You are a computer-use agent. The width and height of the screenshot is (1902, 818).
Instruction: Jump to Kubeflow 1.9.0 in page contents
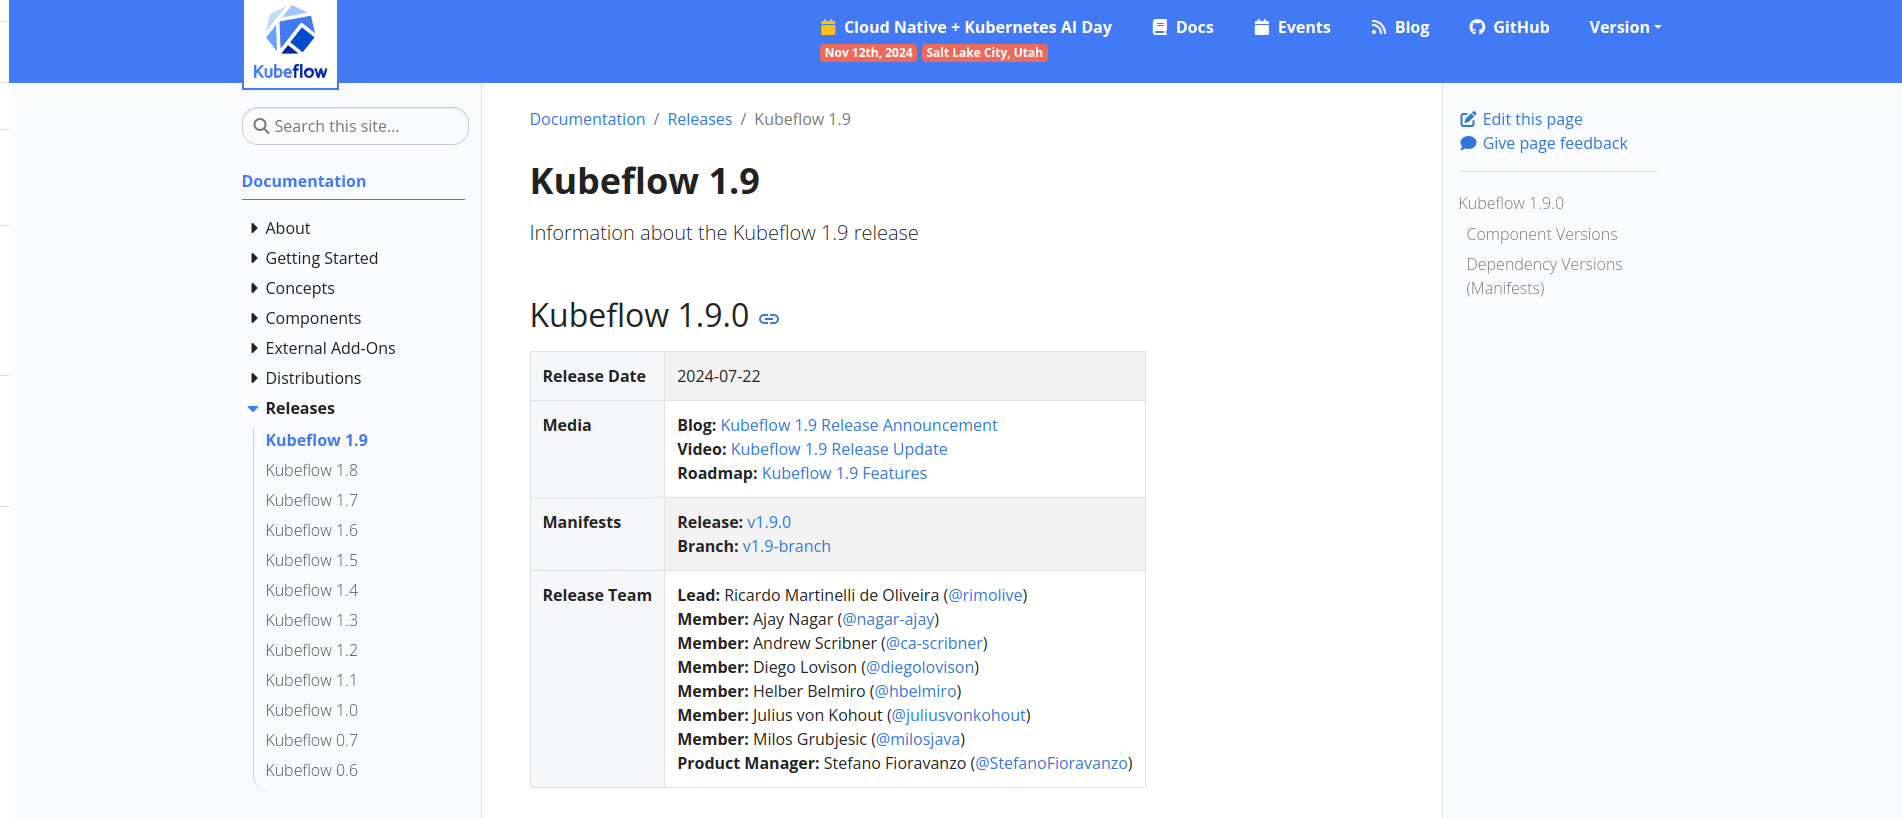[1511, 203]
